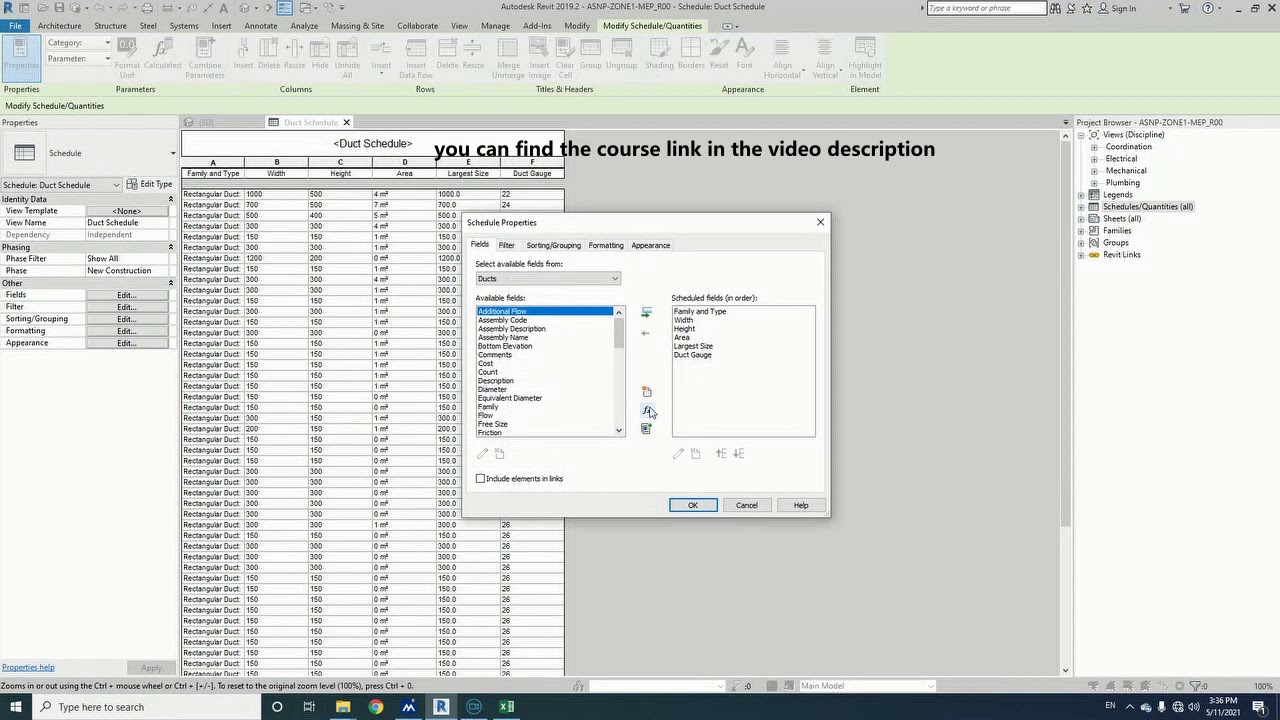Select Duct Gauge in Scheduled fields

click(x=692, y=355)
